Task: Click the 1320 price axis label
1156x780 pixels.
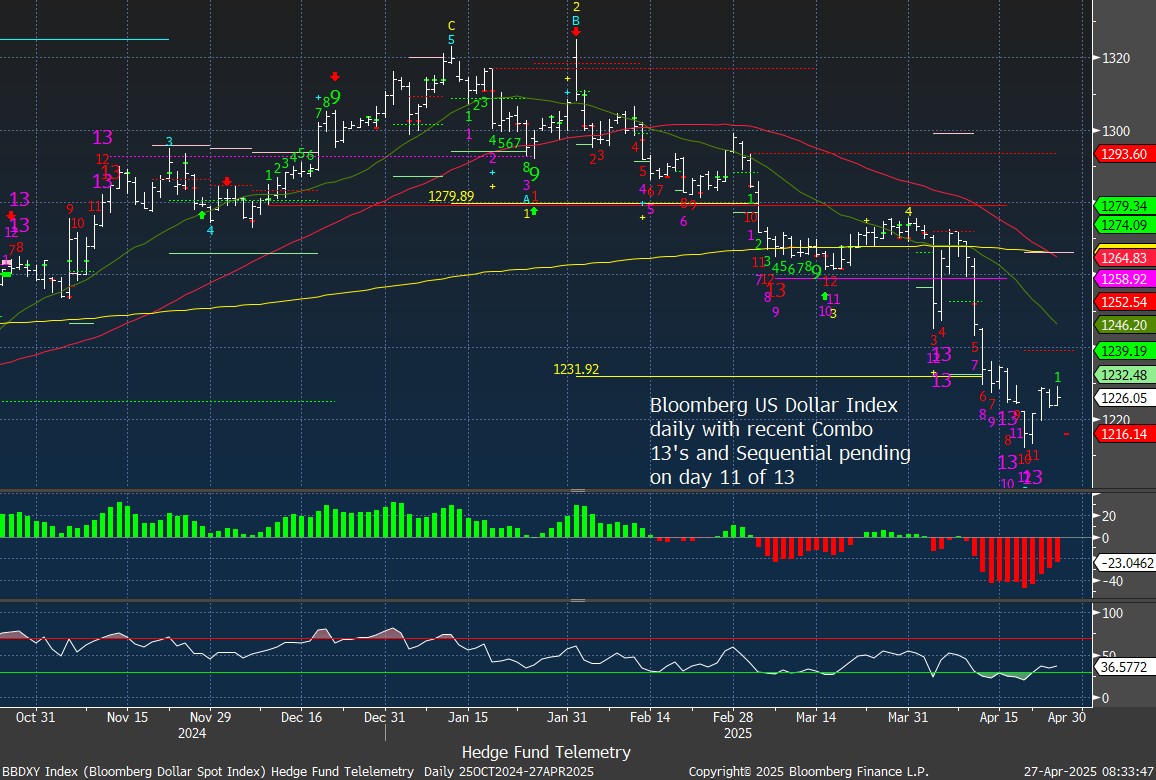Action: [1115, 58]
